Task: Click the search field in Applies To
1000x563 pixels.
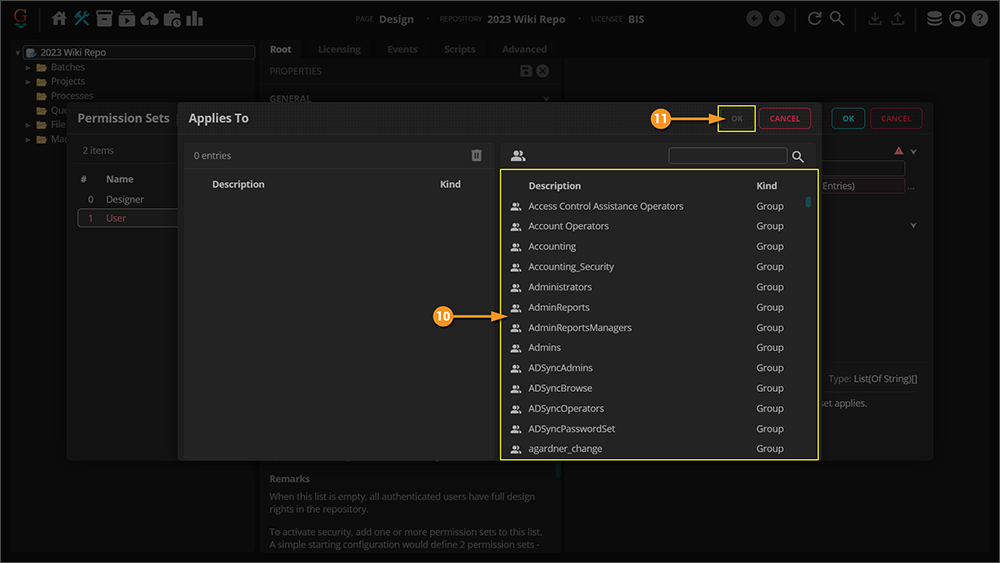Action: coord(727,156)
